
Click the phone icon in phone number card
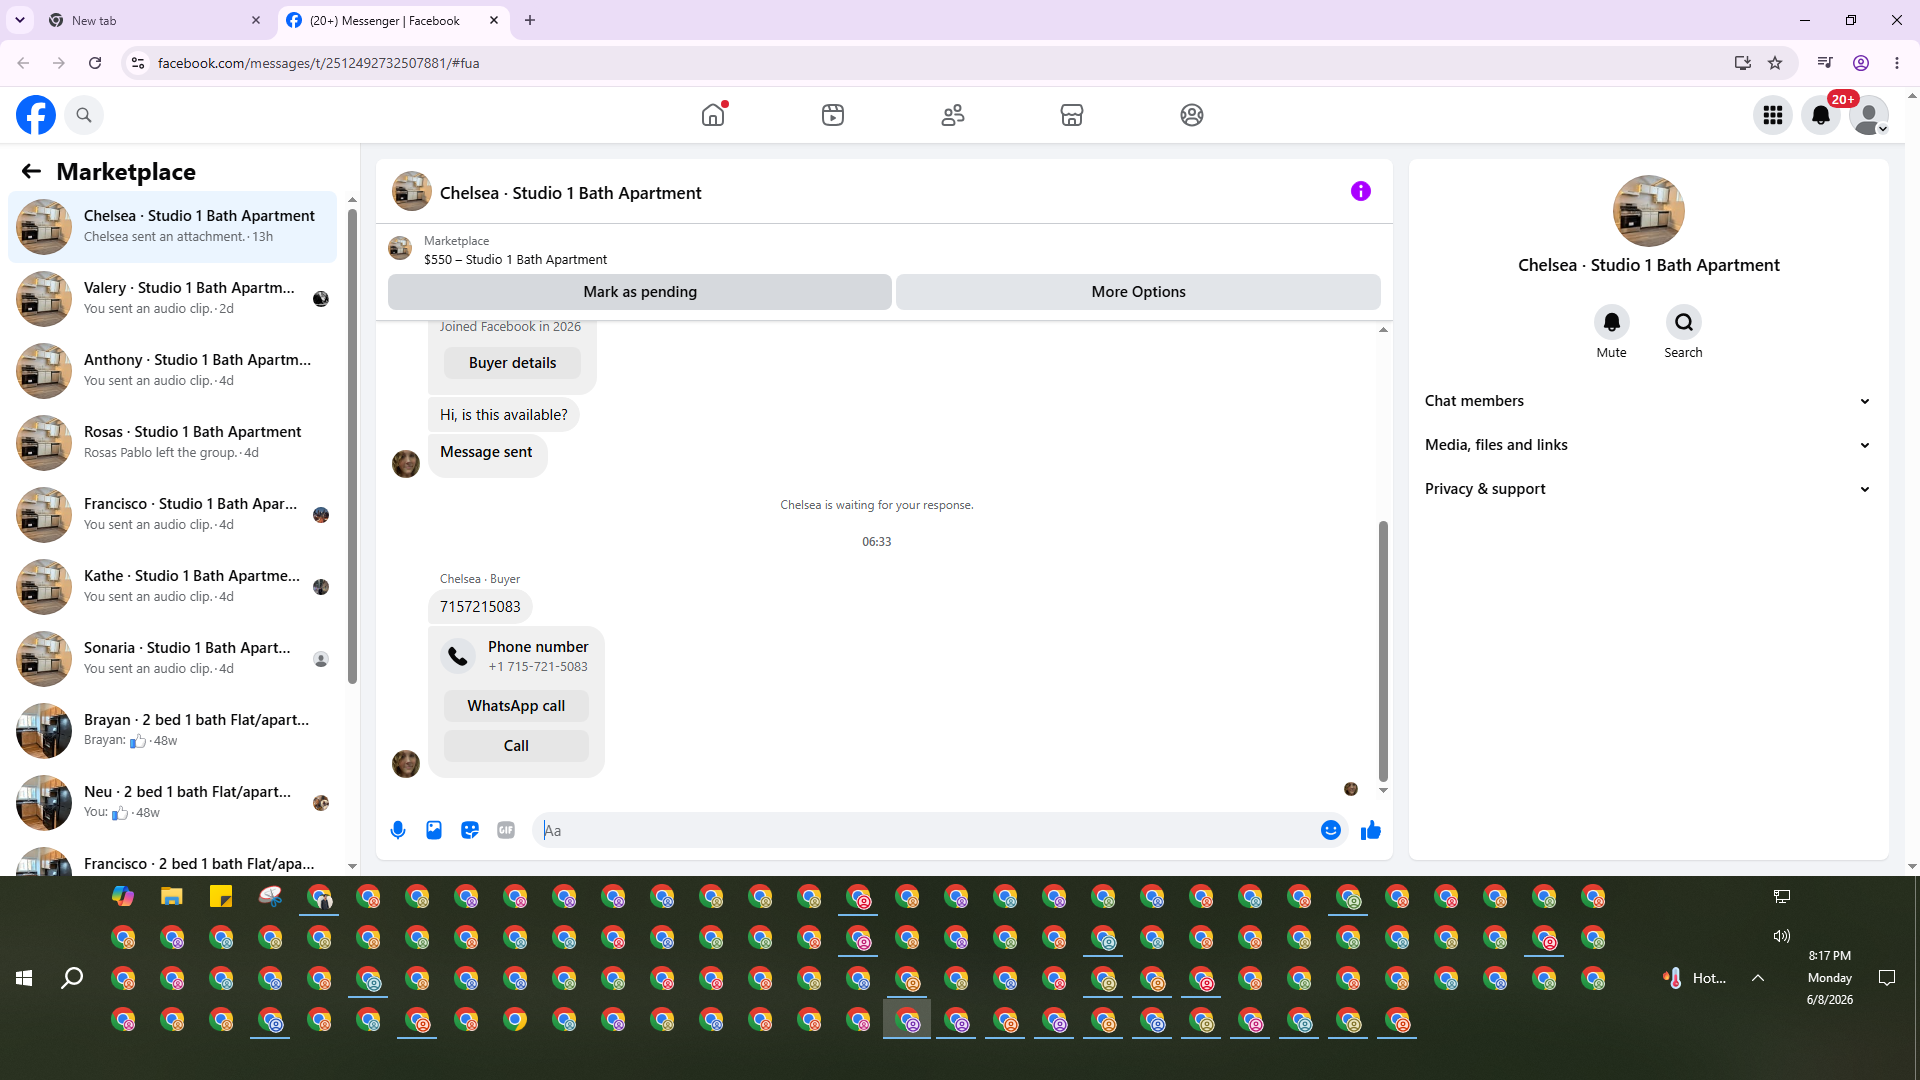(458, 656)
